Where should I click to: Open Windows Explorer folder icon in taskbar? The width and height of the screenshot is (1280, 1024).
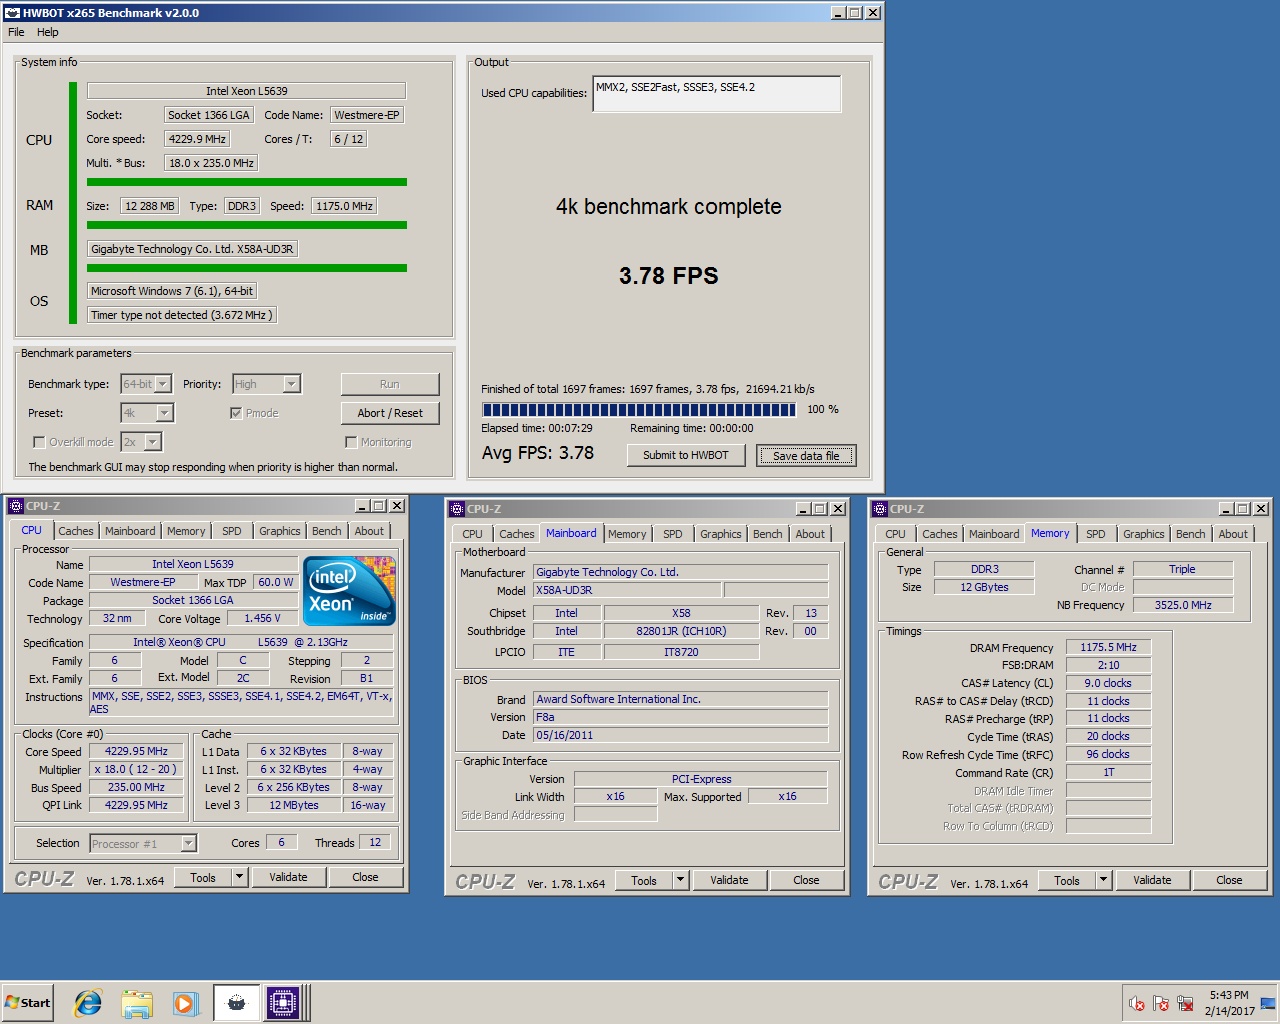[137, 1003]
